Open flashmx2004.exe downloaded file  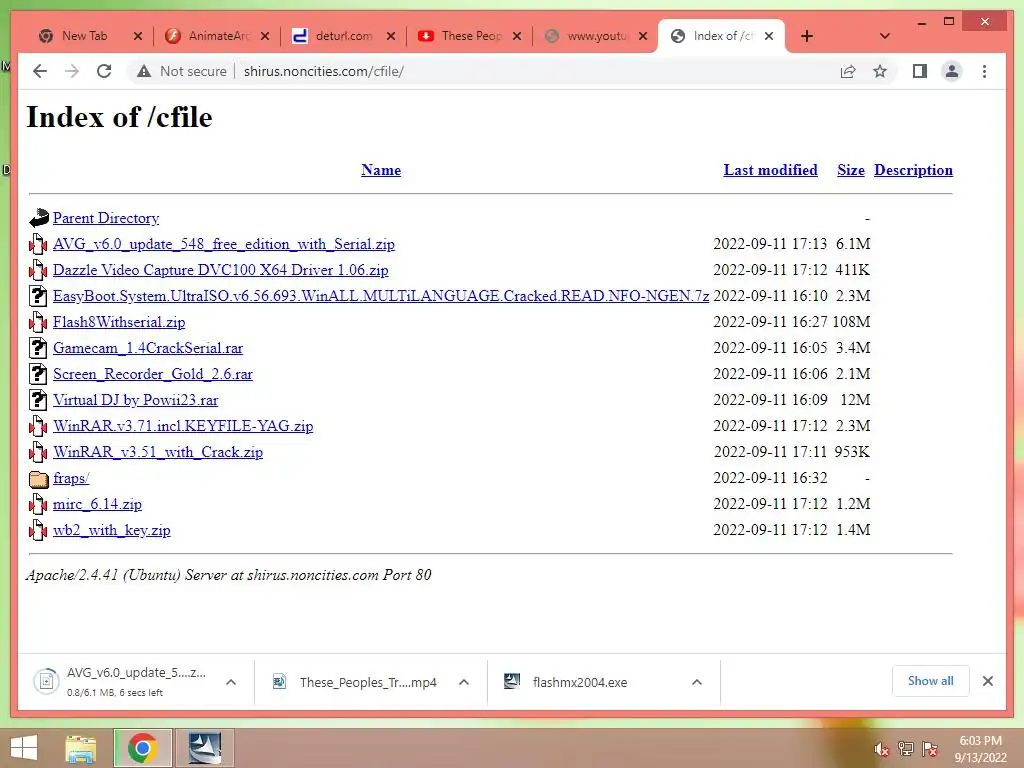point(567,682)
